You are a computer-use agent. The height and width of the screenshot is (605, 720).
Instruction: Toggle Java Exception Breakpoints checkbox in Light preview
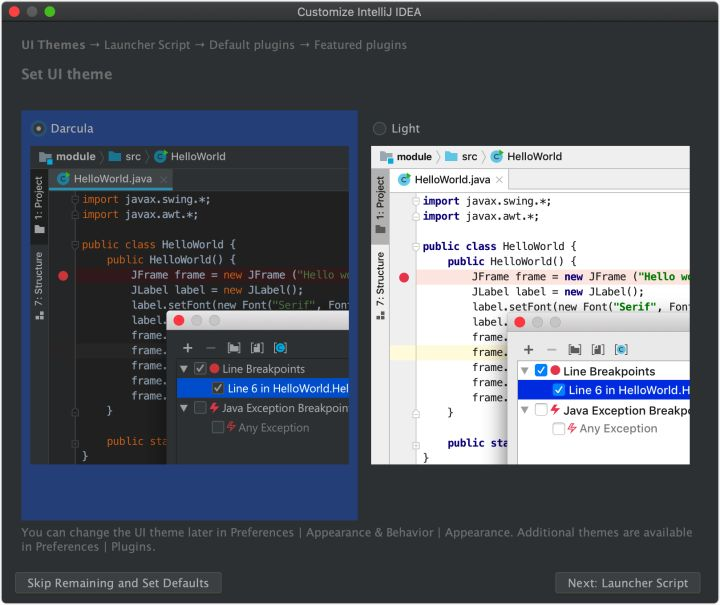coord(541,410)
